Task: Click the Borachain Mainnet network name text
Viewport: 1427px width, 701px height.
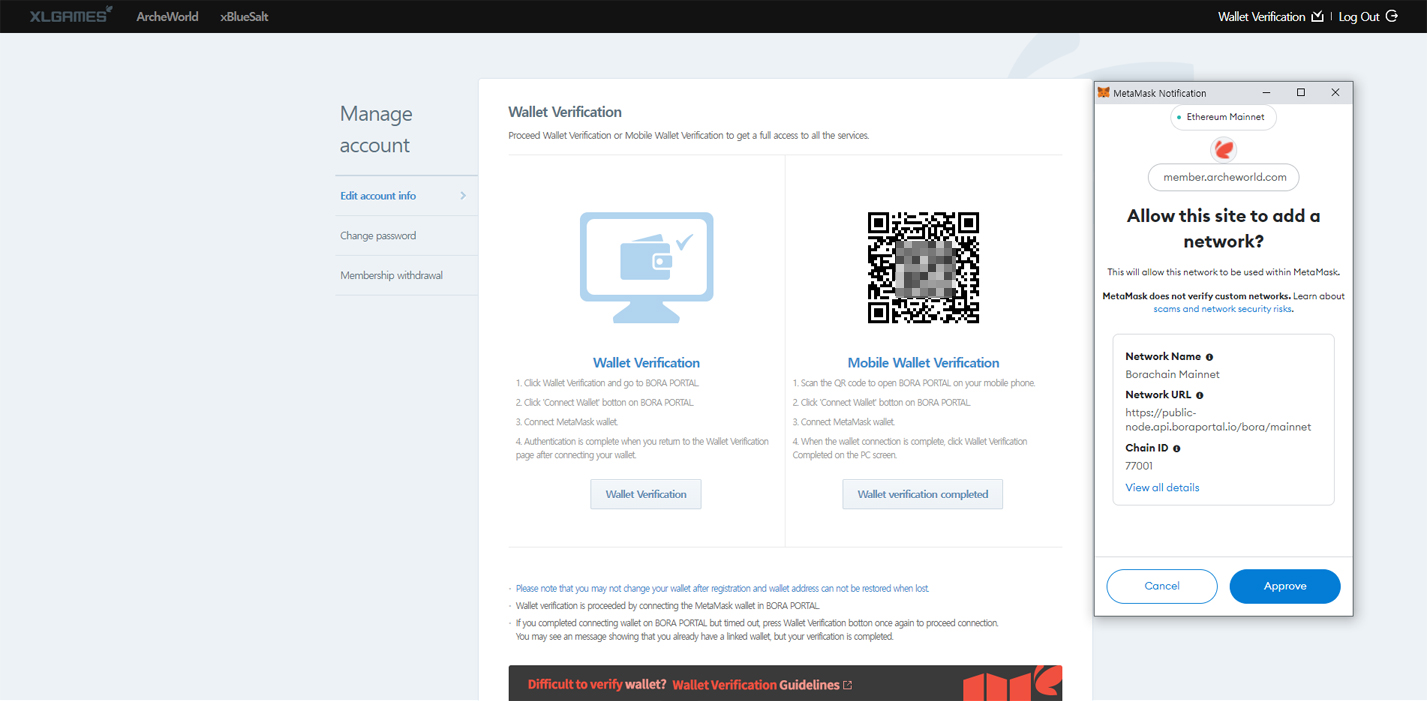Action: click(1172, 375)
